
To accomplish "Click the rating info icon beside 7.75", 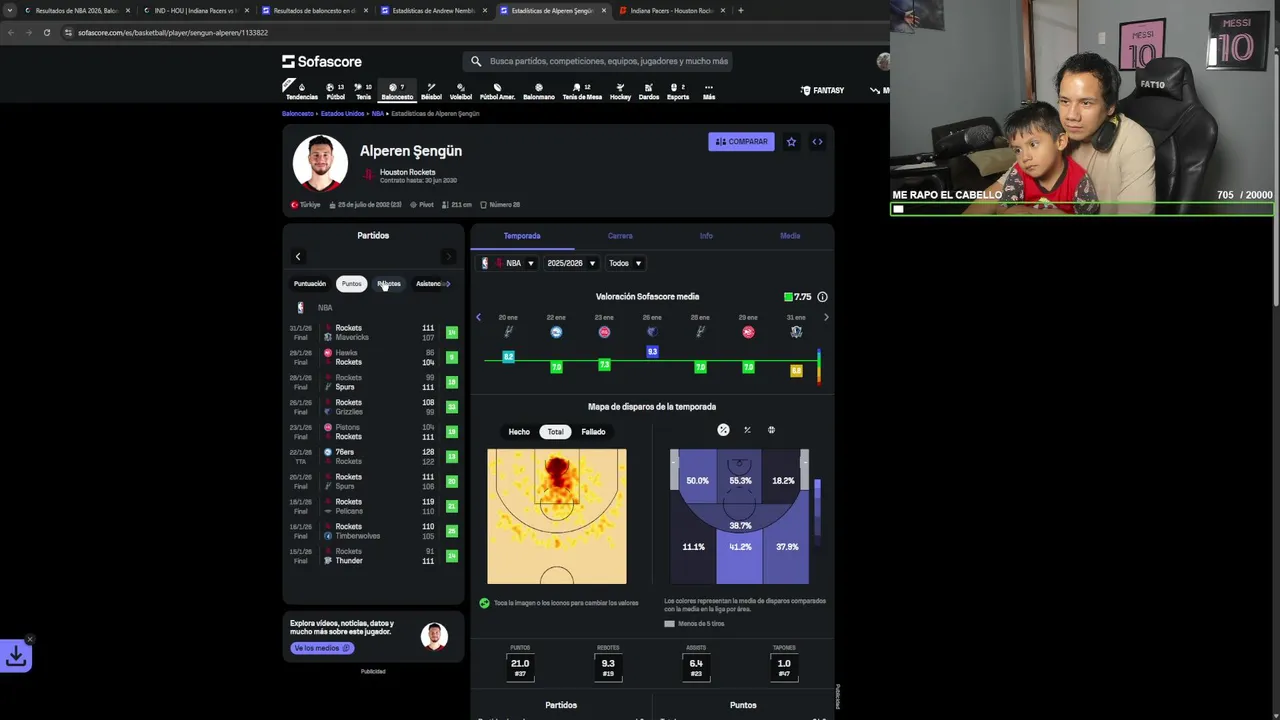I will 822,297.
